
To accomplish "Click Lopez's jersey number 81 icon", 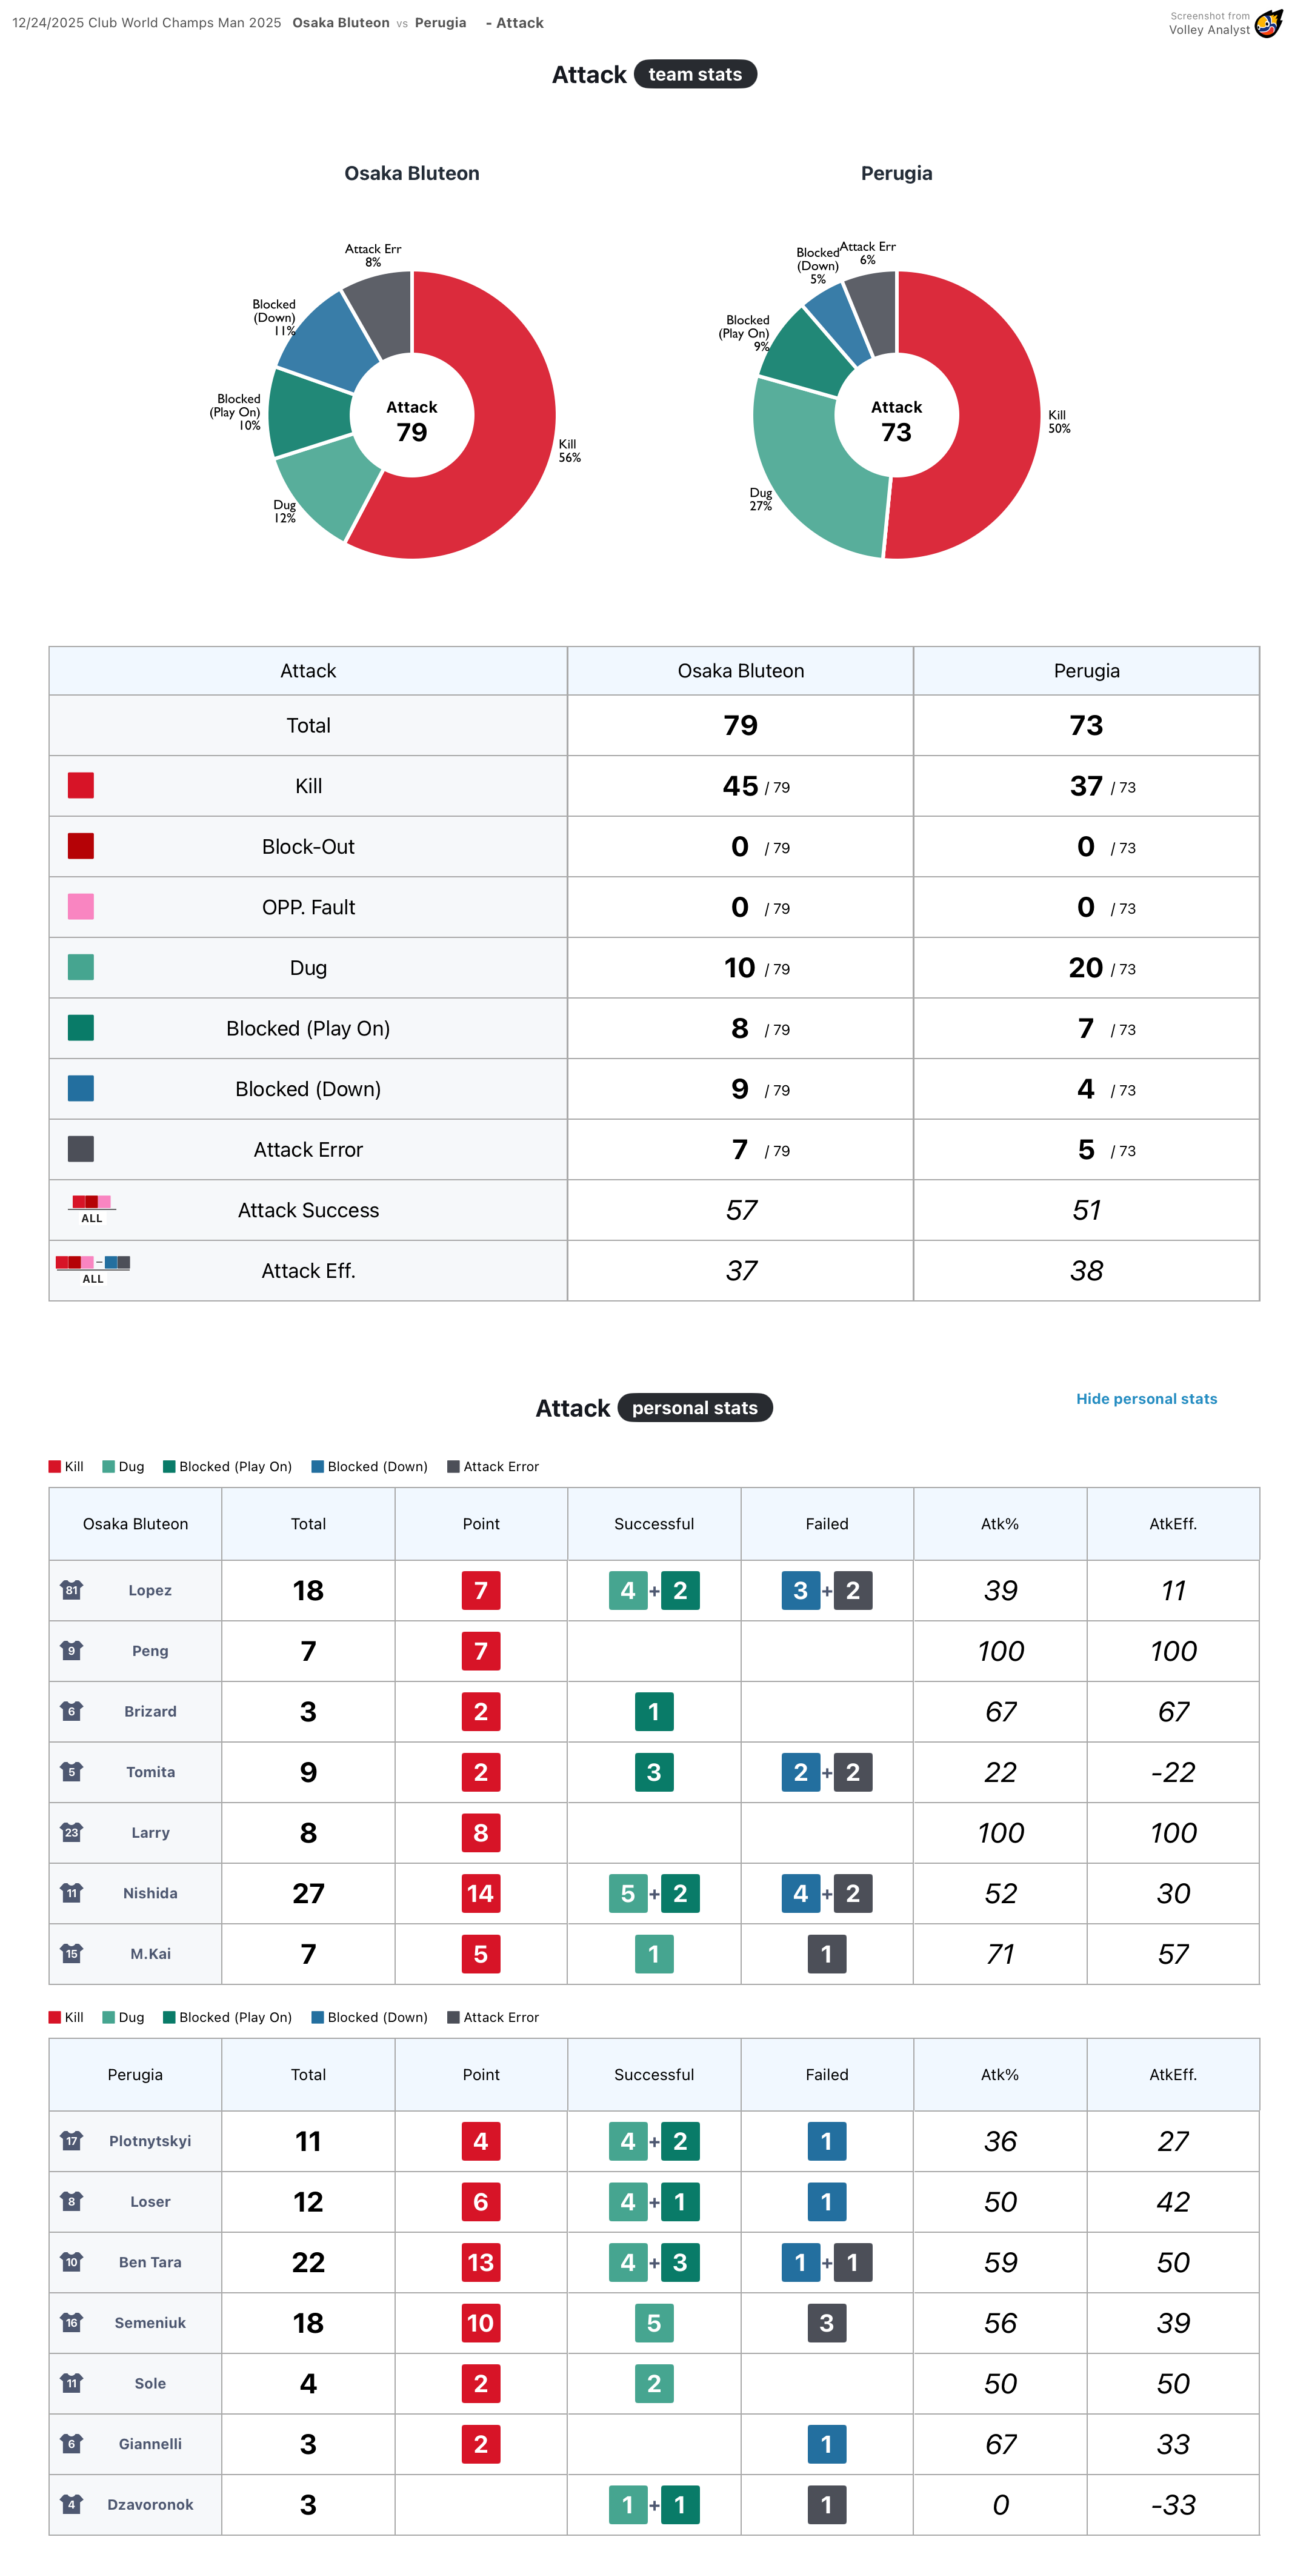I will pos(72,1589).
